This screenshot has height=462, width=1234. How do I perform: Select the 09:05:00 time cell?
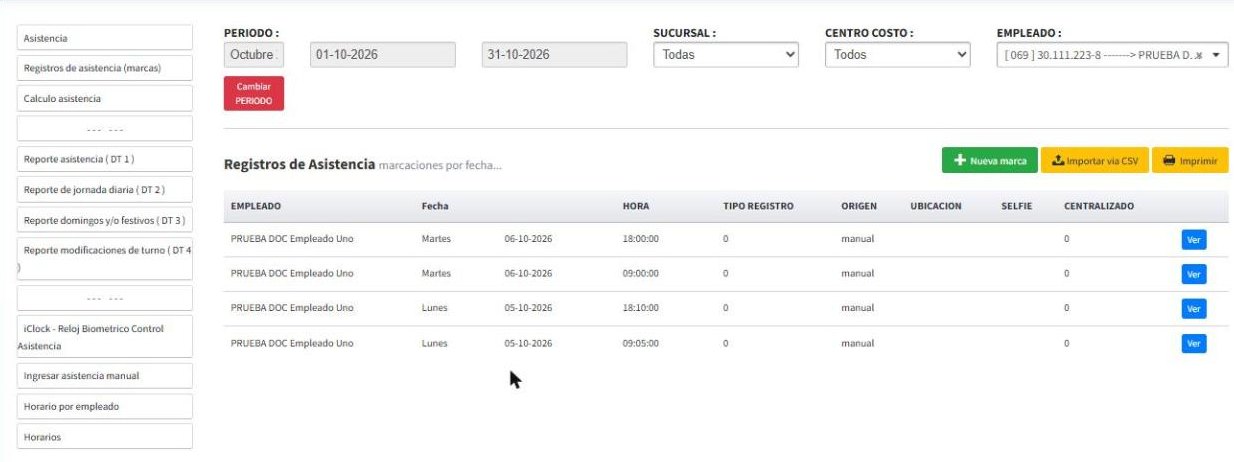[640, 343]
